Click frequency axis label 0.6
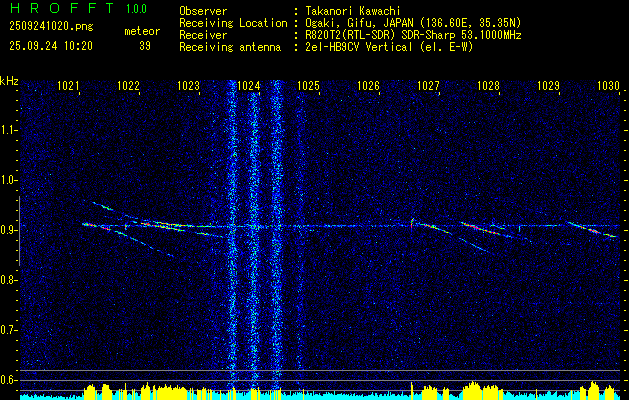The width and height of the screenshot is (629, 400). [x=8, y=380]
